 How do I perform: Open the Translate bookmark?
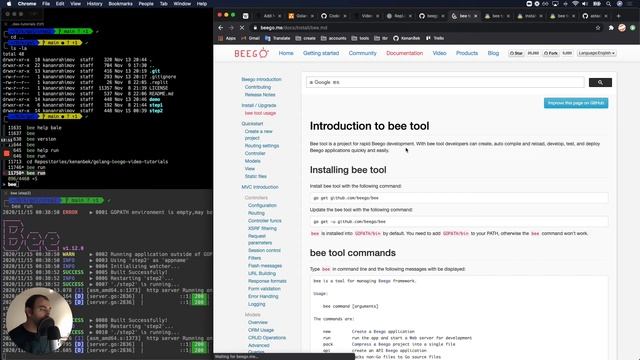[278, 38]
